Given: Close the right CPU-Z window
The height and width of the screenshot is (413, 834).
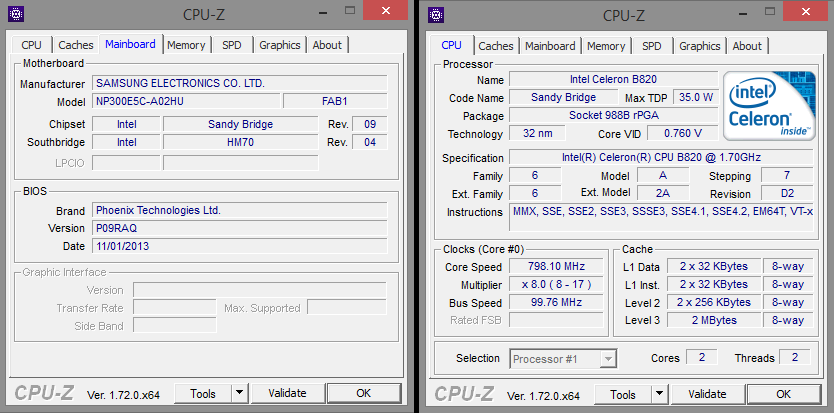Looking at the screenshot, I should click(807, 11).
